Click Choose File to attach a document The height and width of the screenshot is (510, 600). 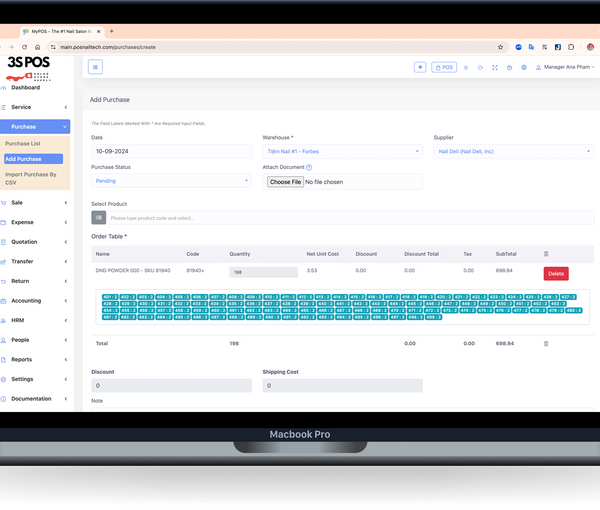[x=285, y=182]
